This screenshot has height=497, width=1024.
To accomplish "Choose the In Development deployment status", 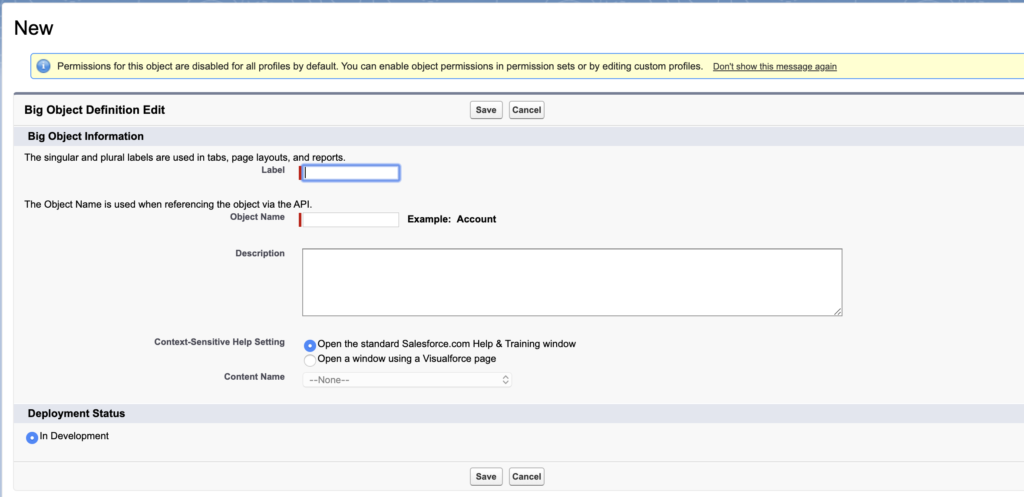I will [32, 438].
